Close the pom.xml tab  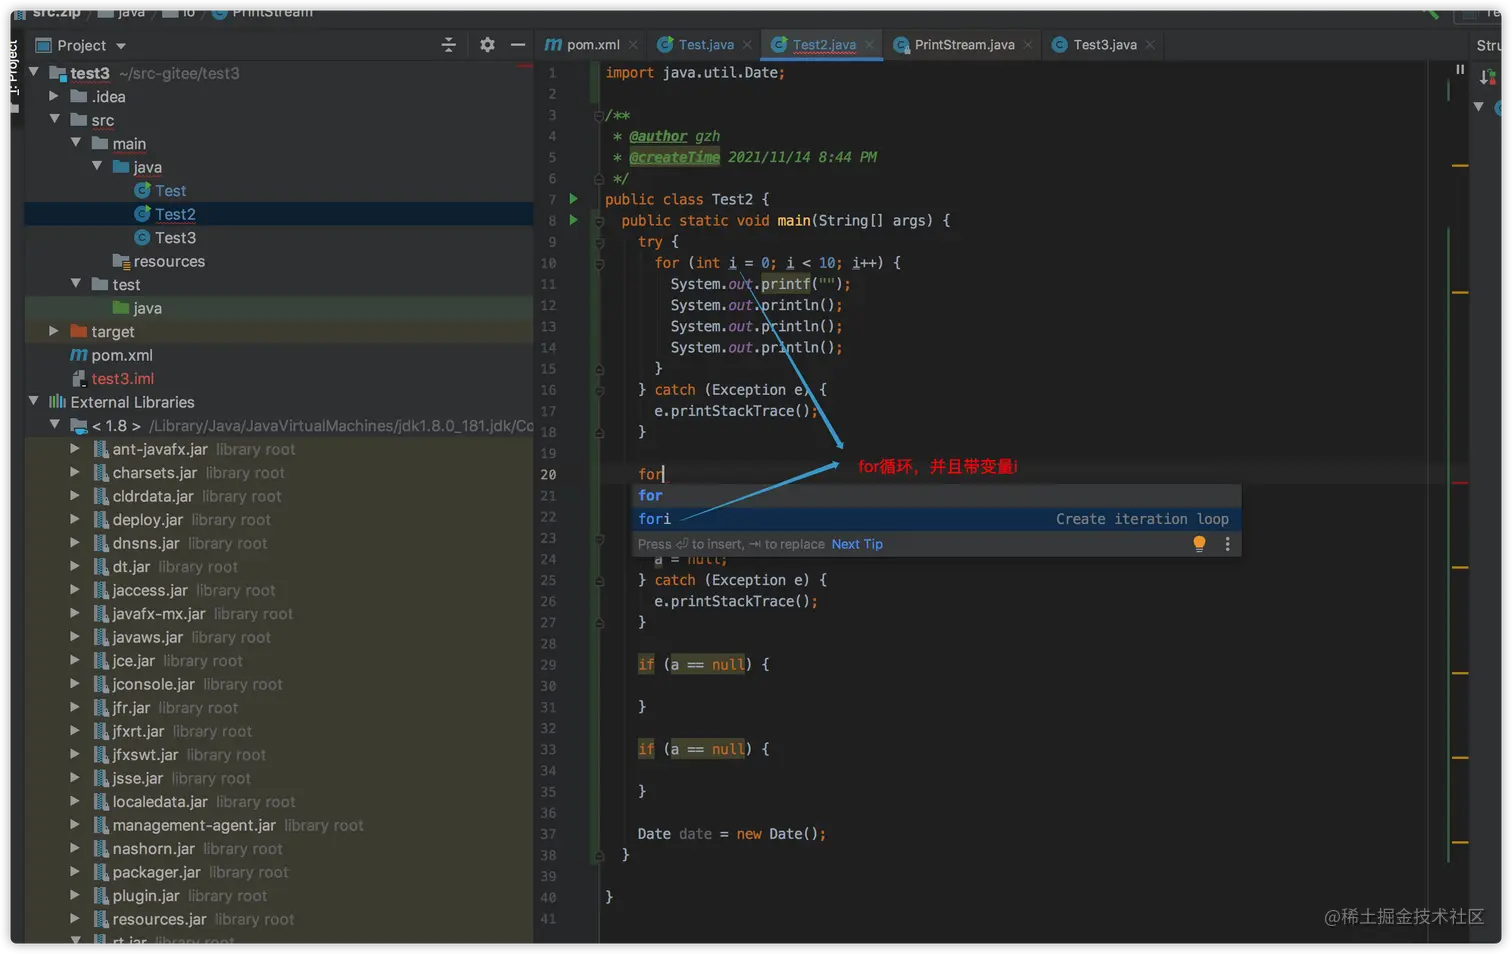634,45
